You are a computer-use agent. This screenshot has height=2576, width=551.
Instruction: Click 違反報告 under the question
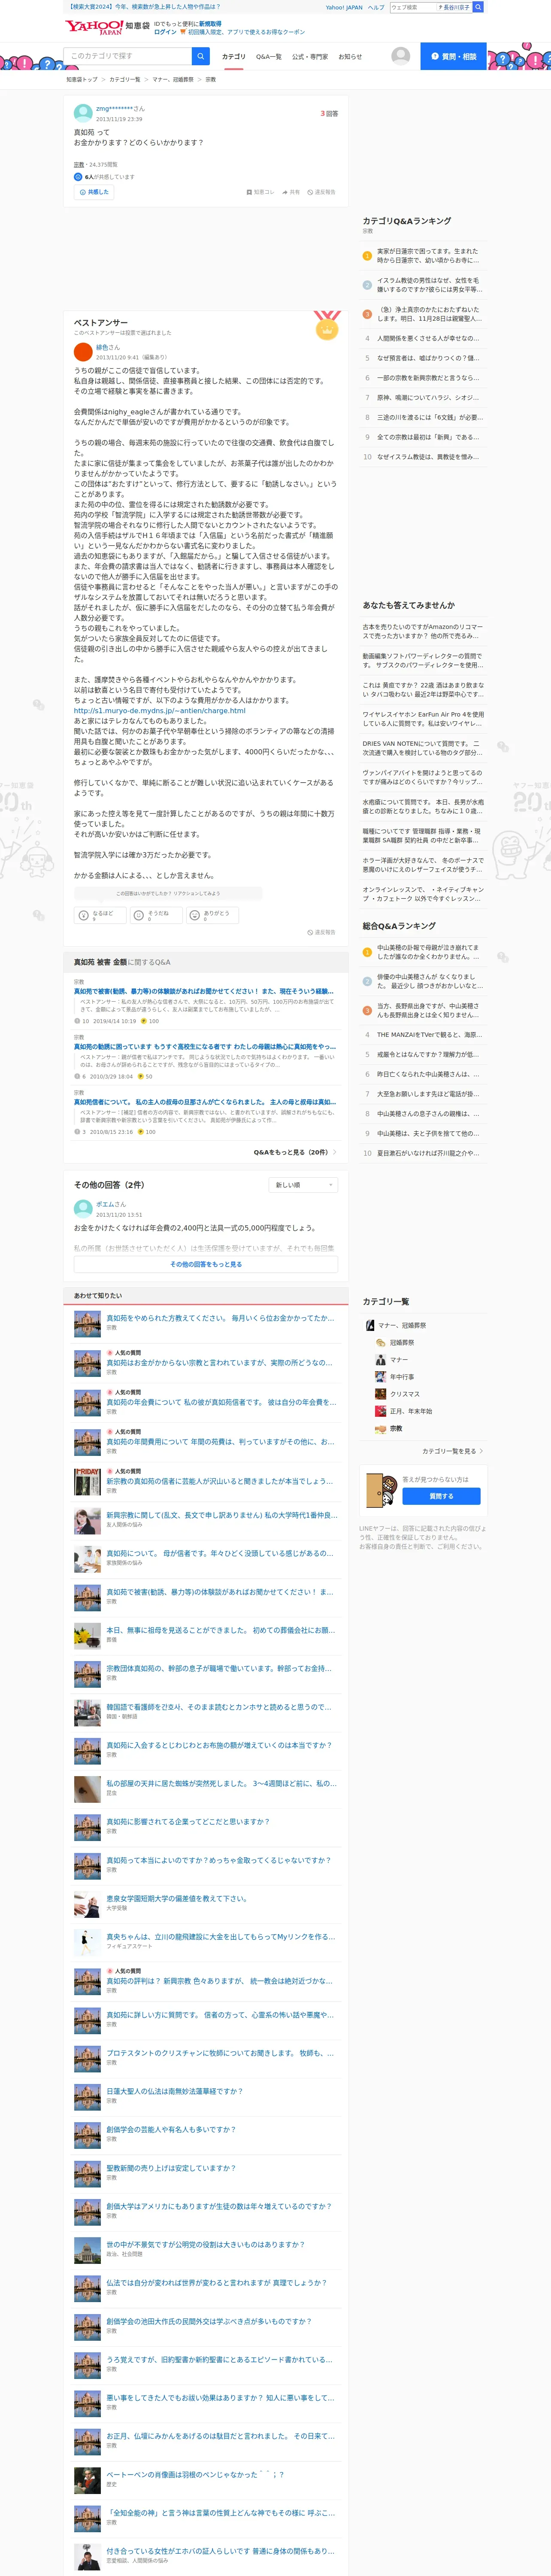322,192
